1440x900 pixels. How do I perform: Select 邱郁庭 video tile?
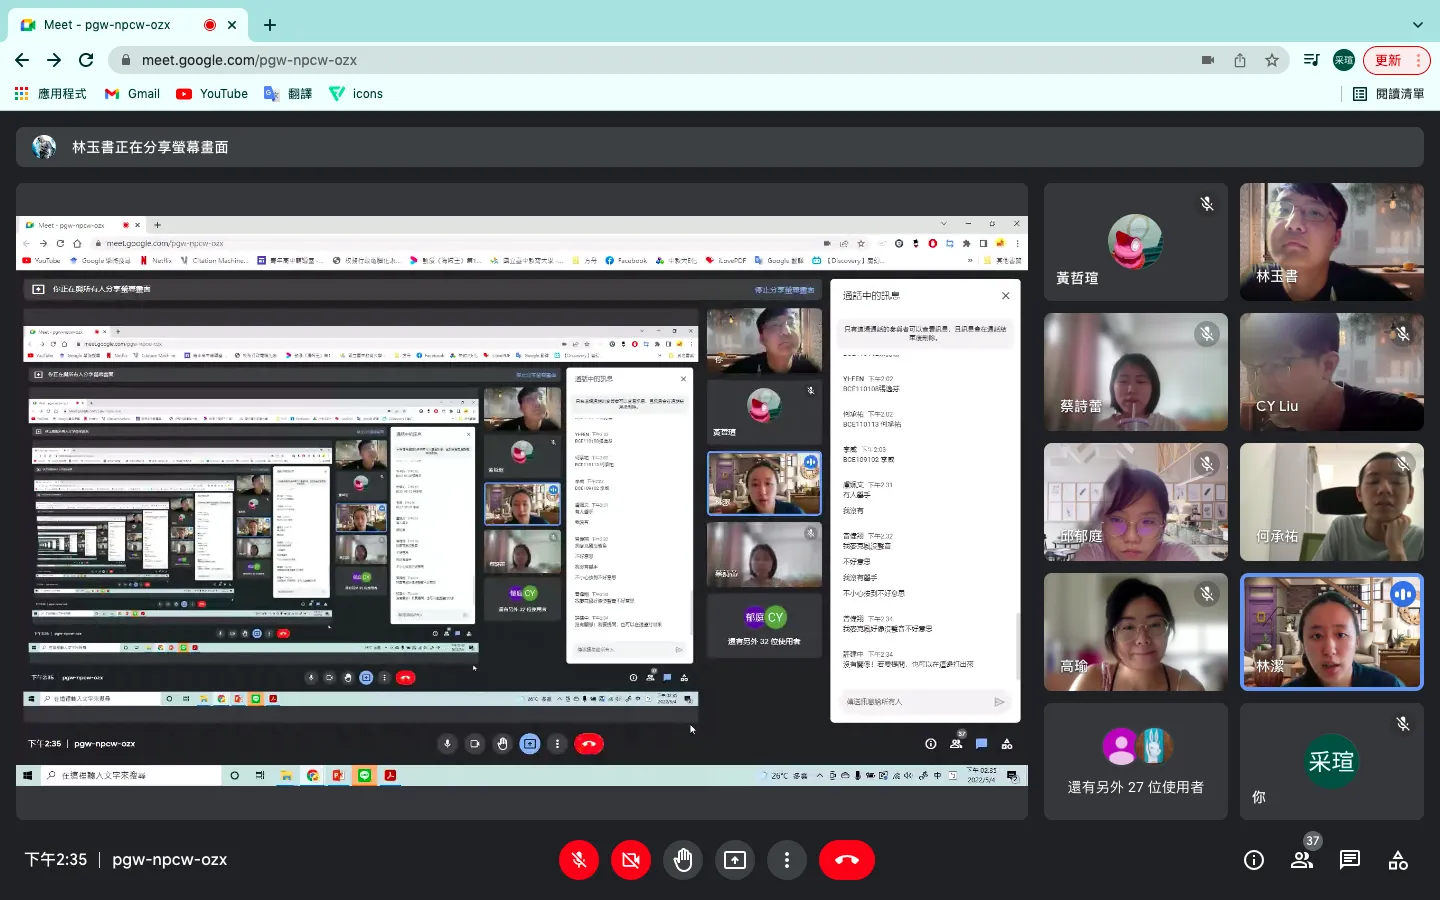coord(1136,502)
